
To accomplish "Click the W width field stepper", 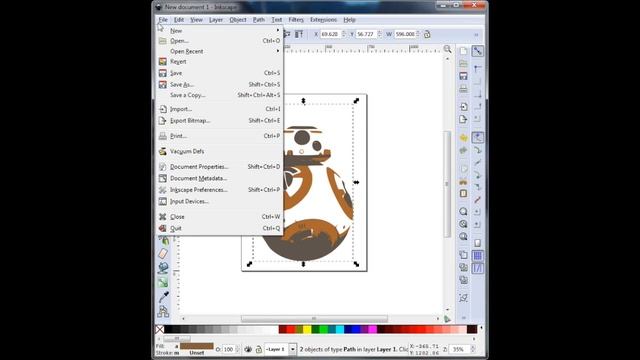I will 418,34.
